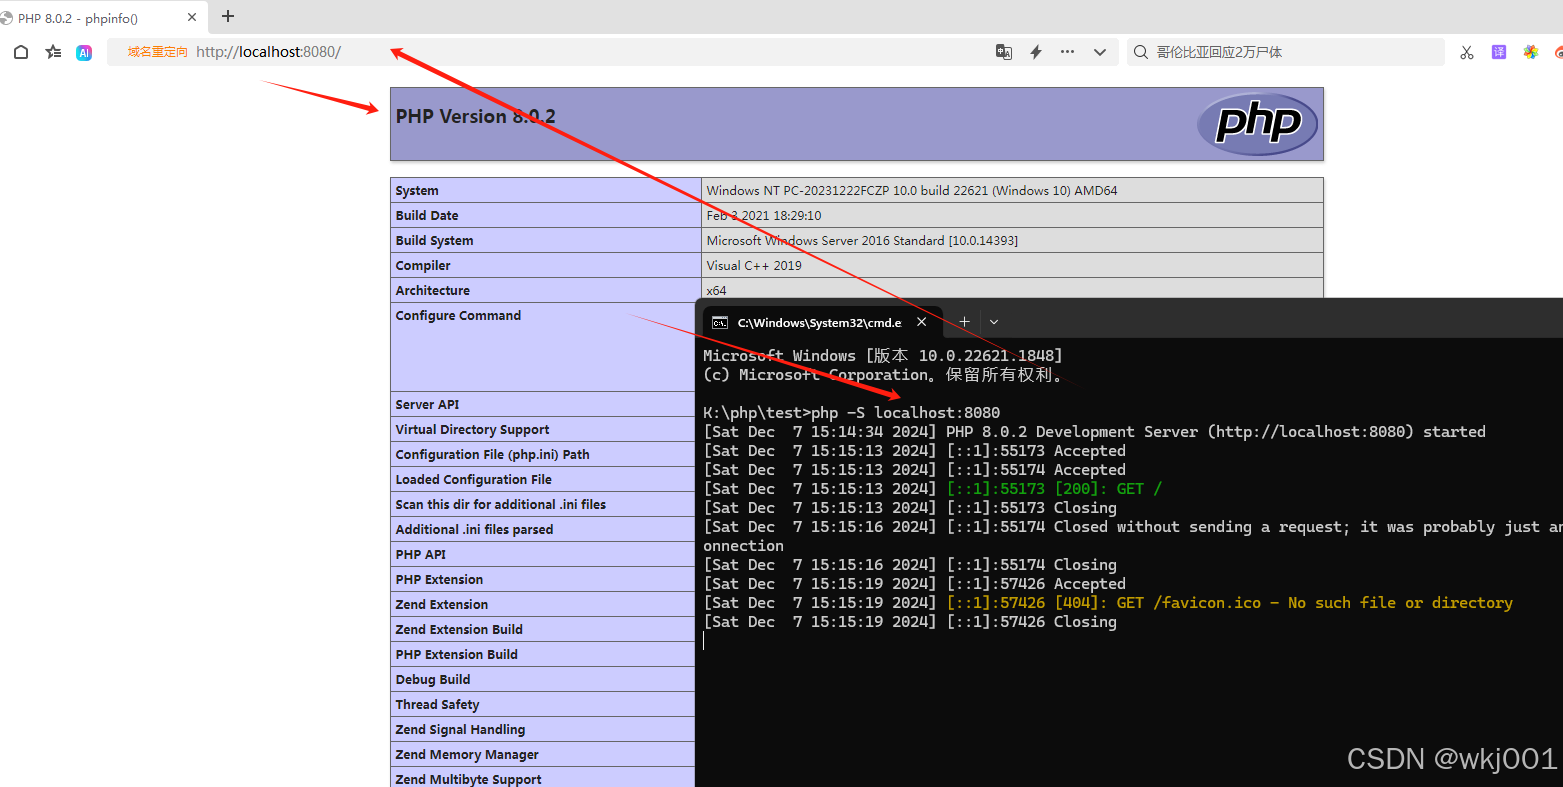Close the cmd.exe terminal tab
Viewport: 1563px width, 787px height.
tap(922, 322)
